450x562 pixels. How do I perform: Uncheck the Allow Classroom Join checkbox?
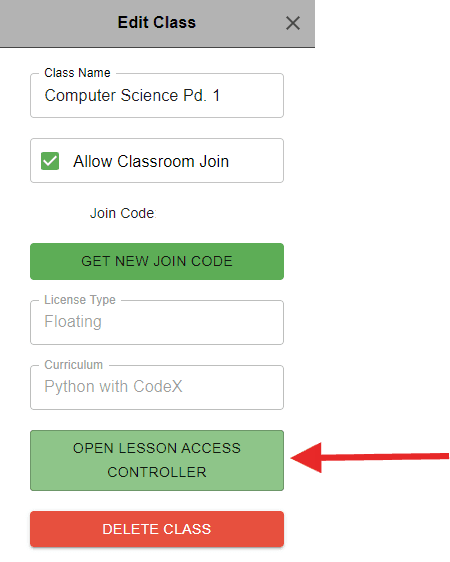50,161
